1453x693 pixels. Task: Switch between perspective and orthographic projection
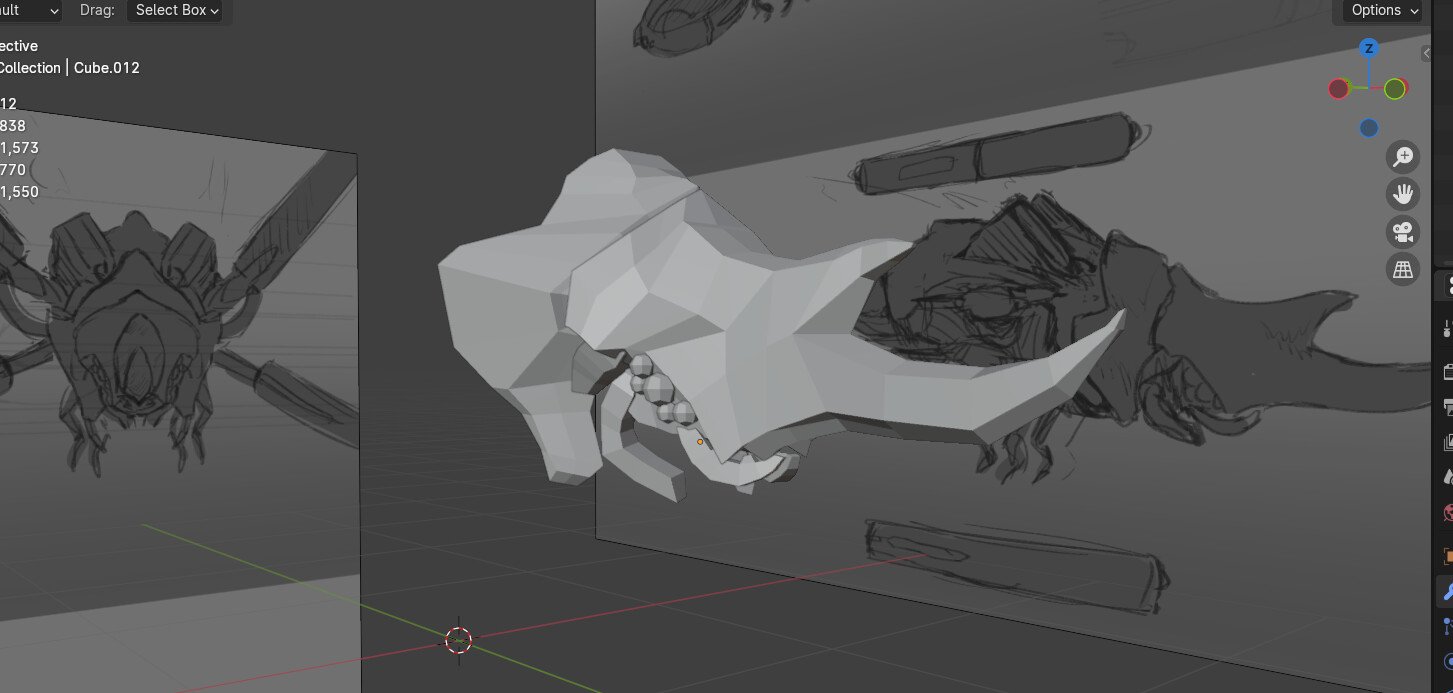[1402, 269]
